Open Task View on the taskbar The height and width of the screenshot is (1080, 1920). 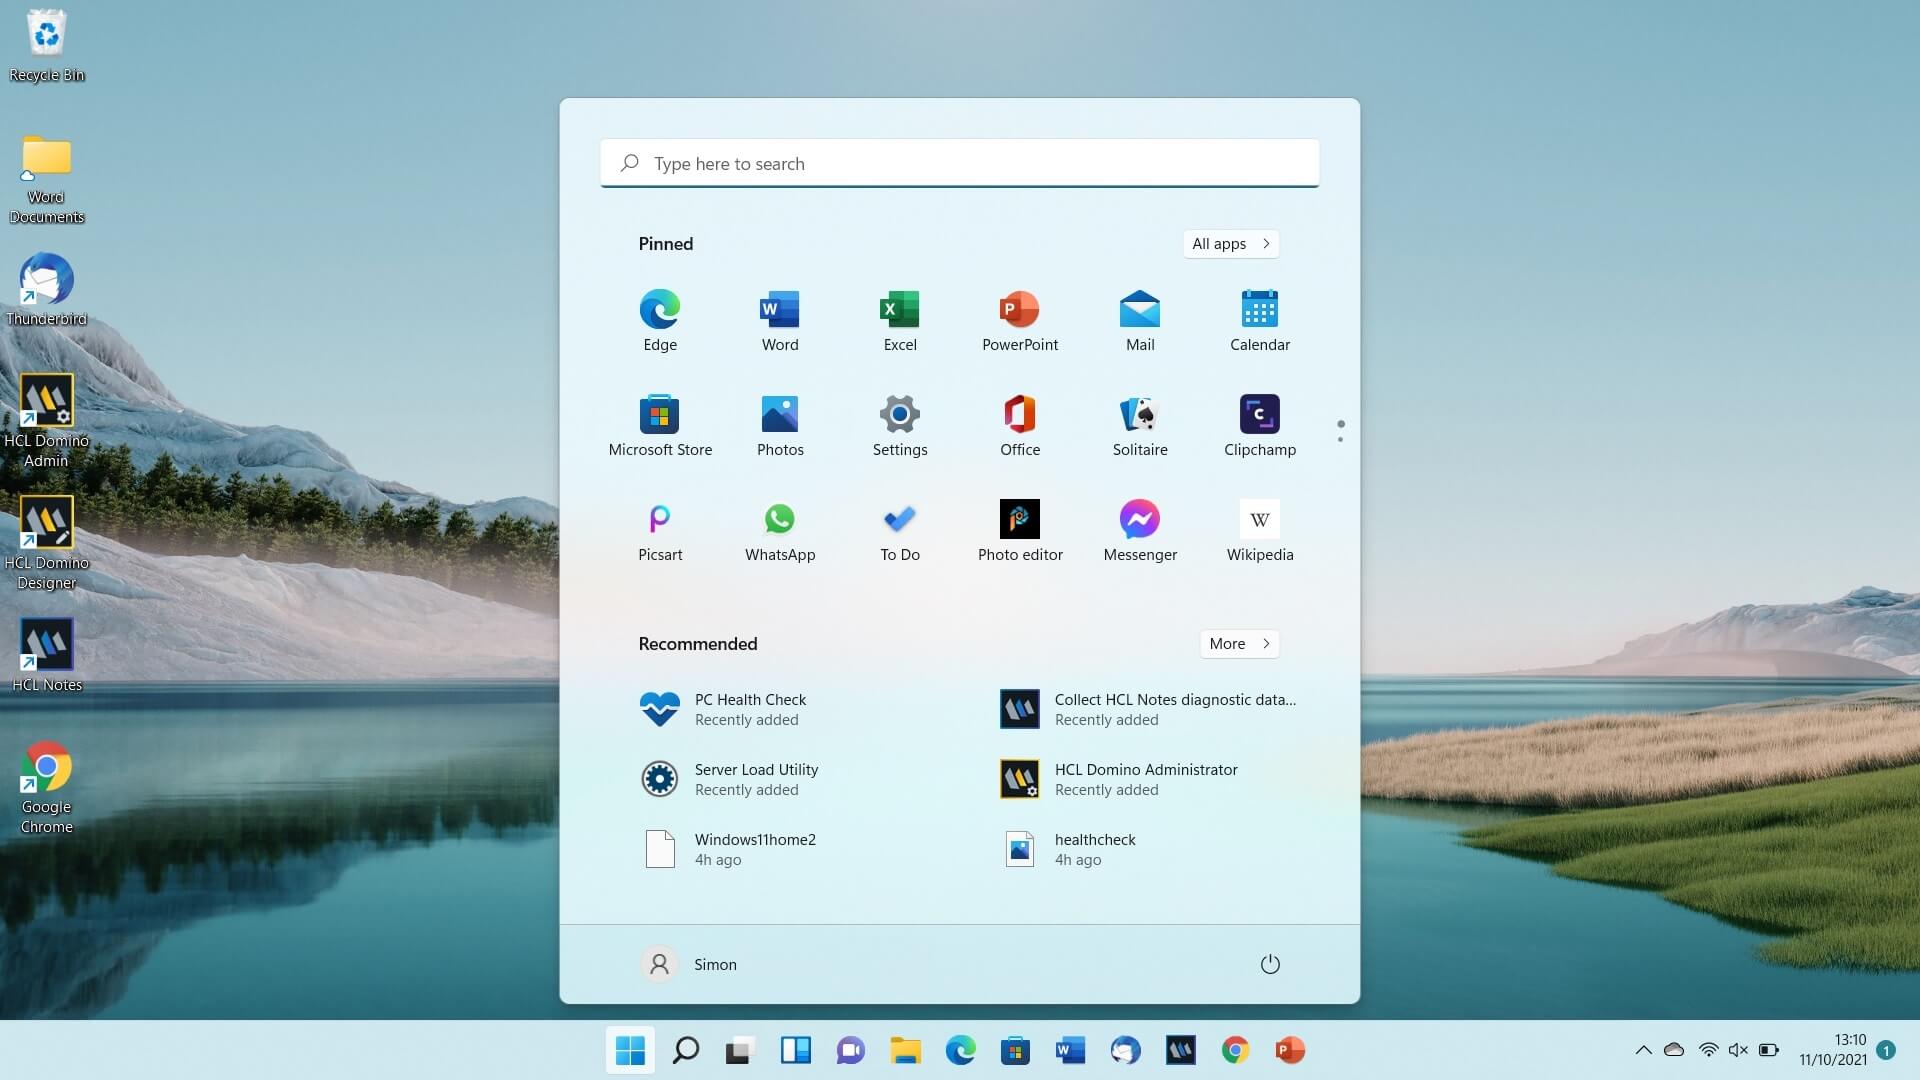[x=739, y=1050]
